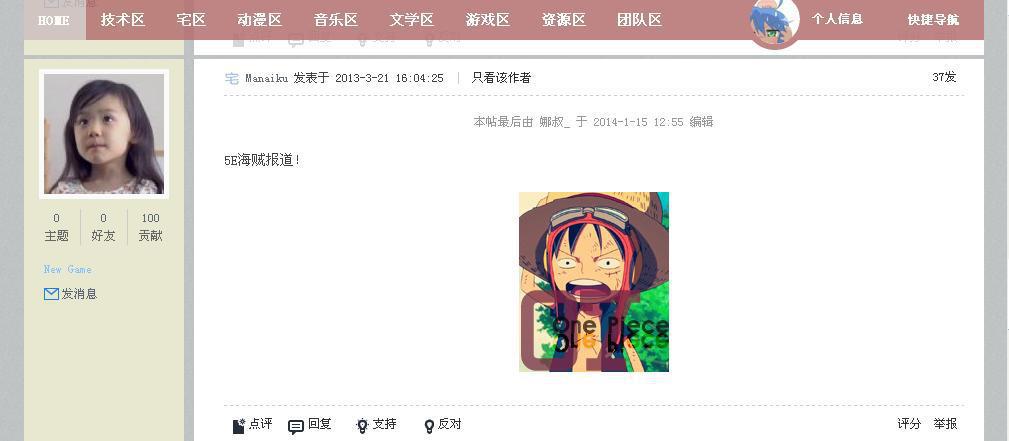Switch to the 音乐区 section

(336, 20)
